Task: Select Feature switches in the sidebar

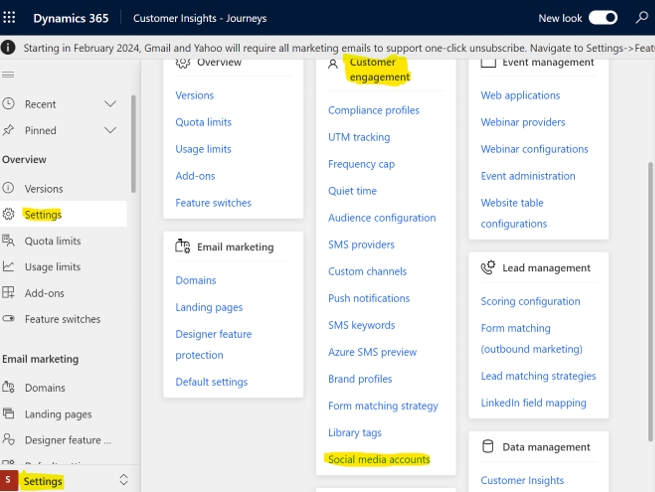Action: 63,319
